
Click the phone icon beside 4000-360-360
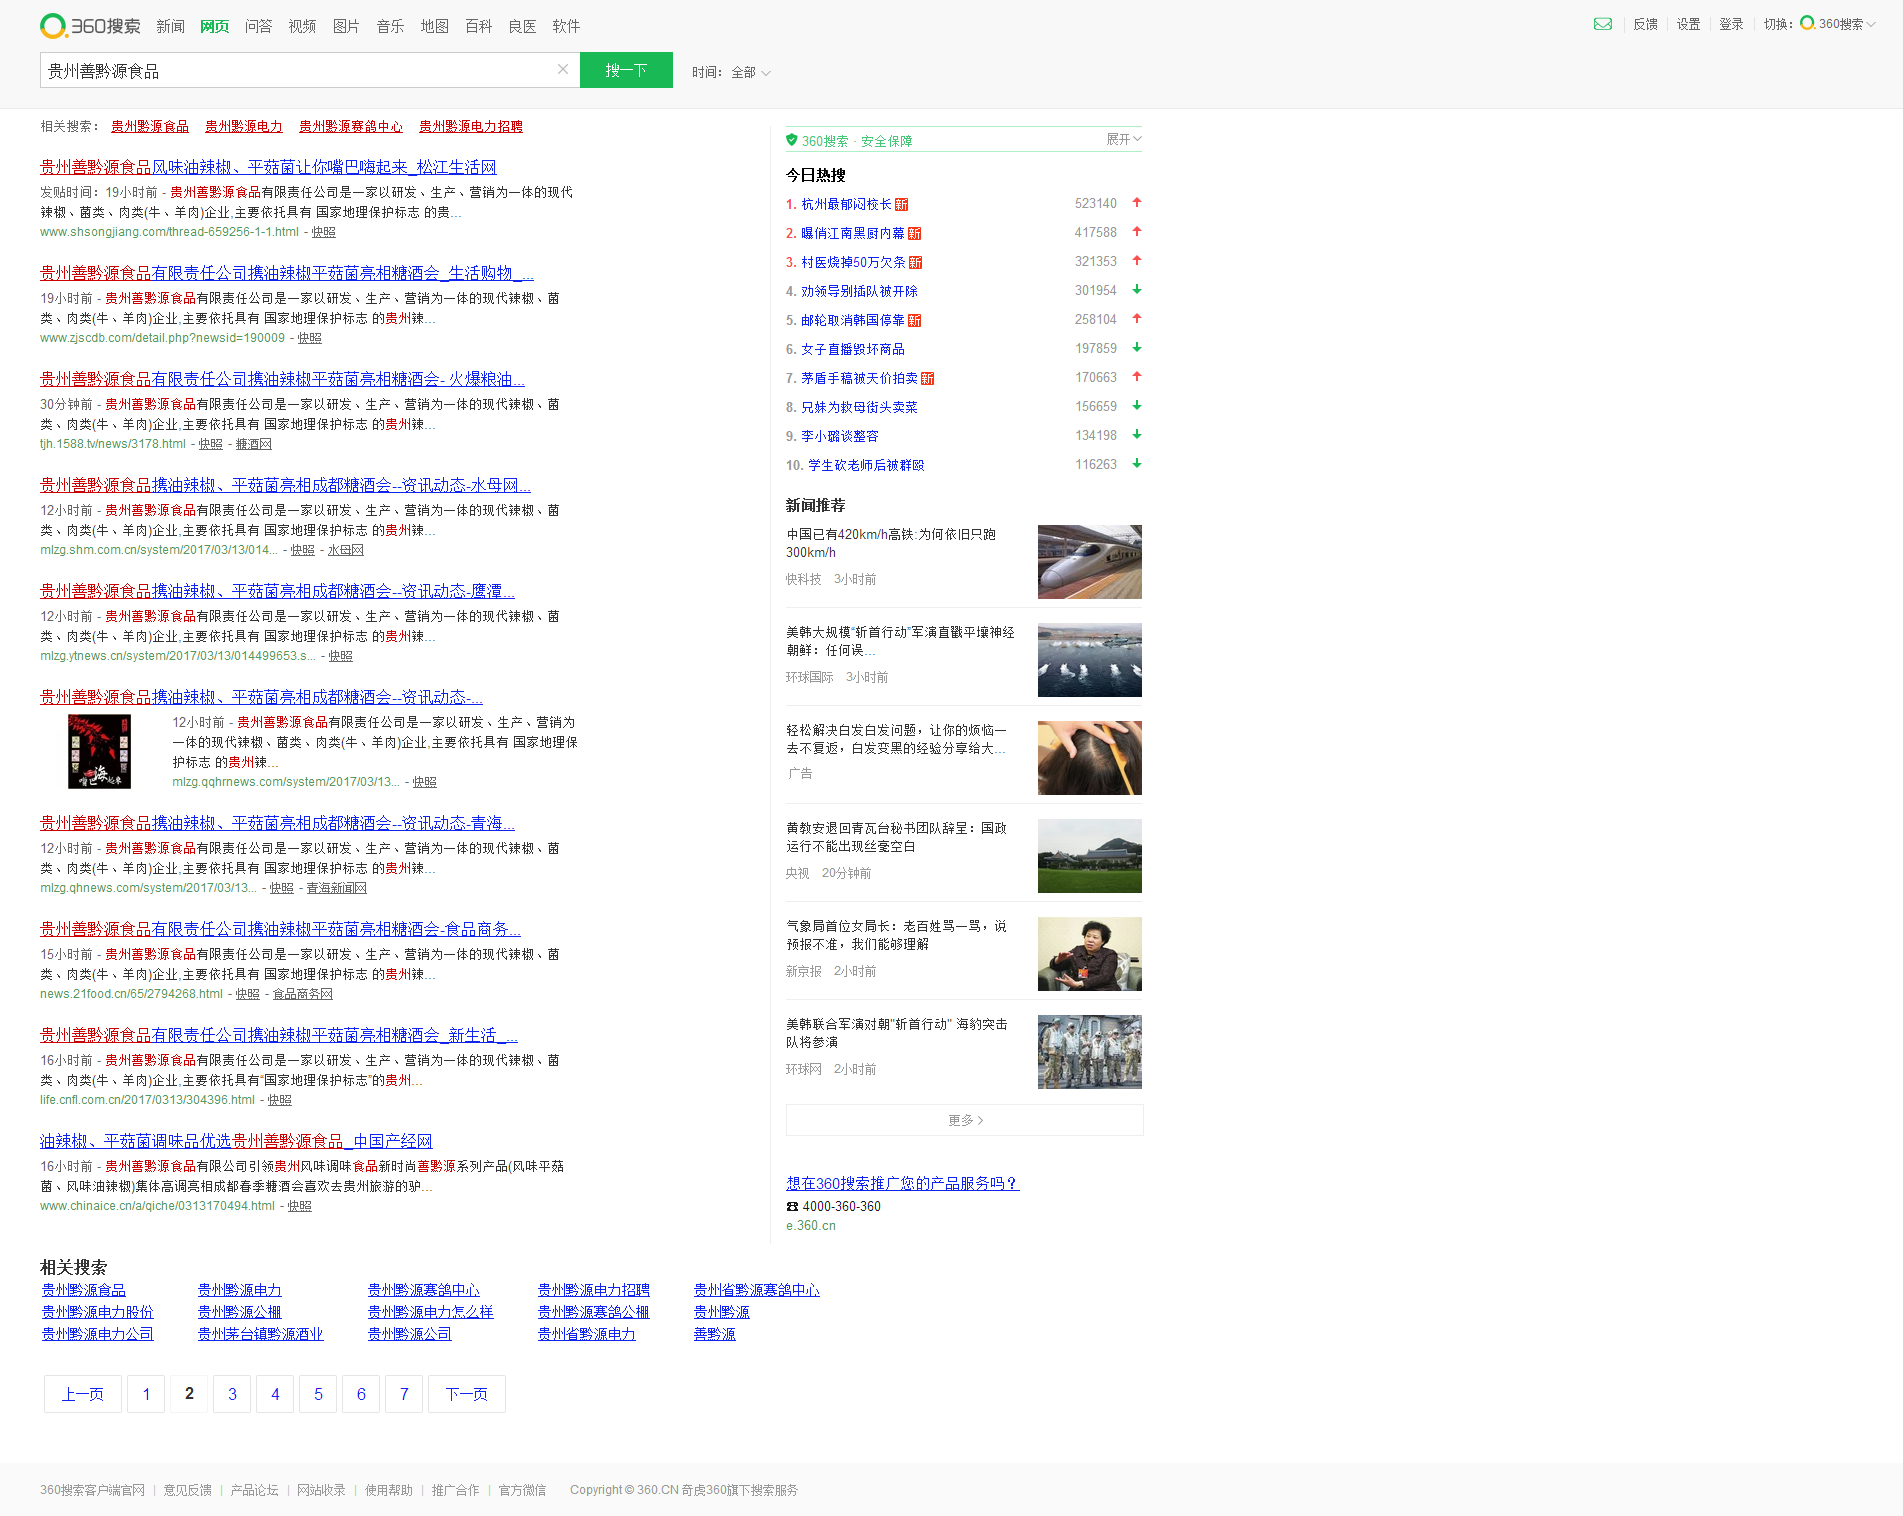click(792, 1206)
